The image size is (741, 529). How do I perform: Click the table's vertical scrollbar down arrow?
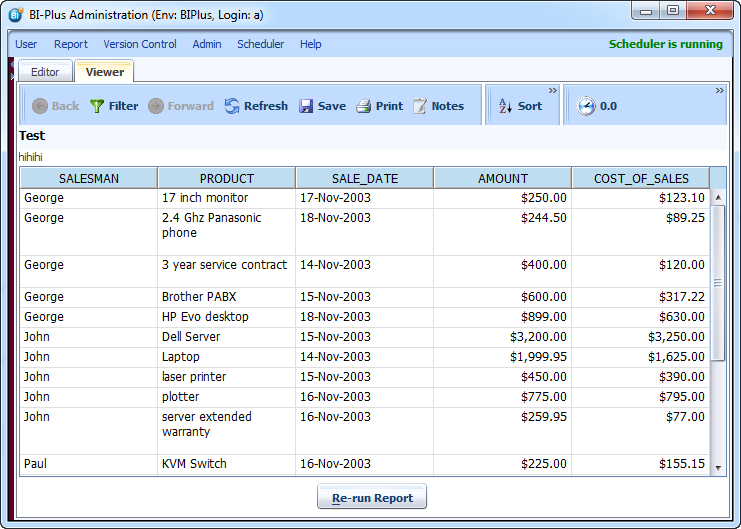click(x=718, y=465)
